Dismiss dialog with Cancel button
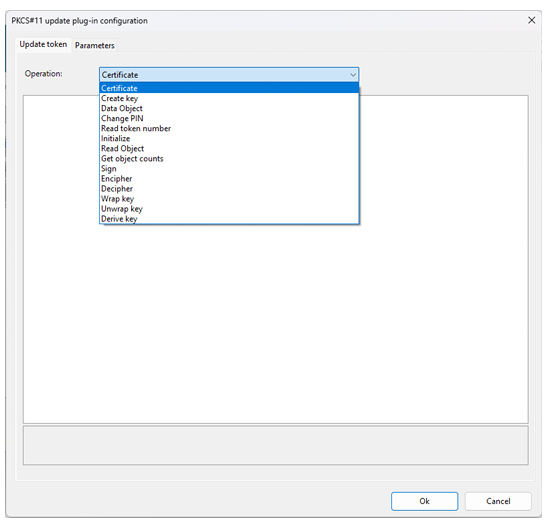Screen dimensions: 546x520 (498, 501)
